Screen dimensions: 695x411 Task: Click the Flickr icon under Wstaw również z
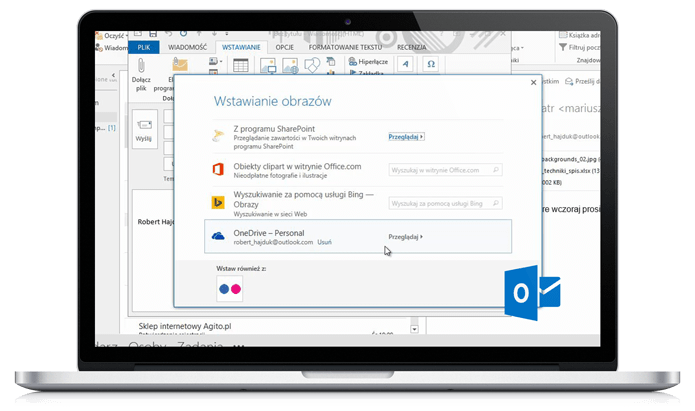coord(230,290)
